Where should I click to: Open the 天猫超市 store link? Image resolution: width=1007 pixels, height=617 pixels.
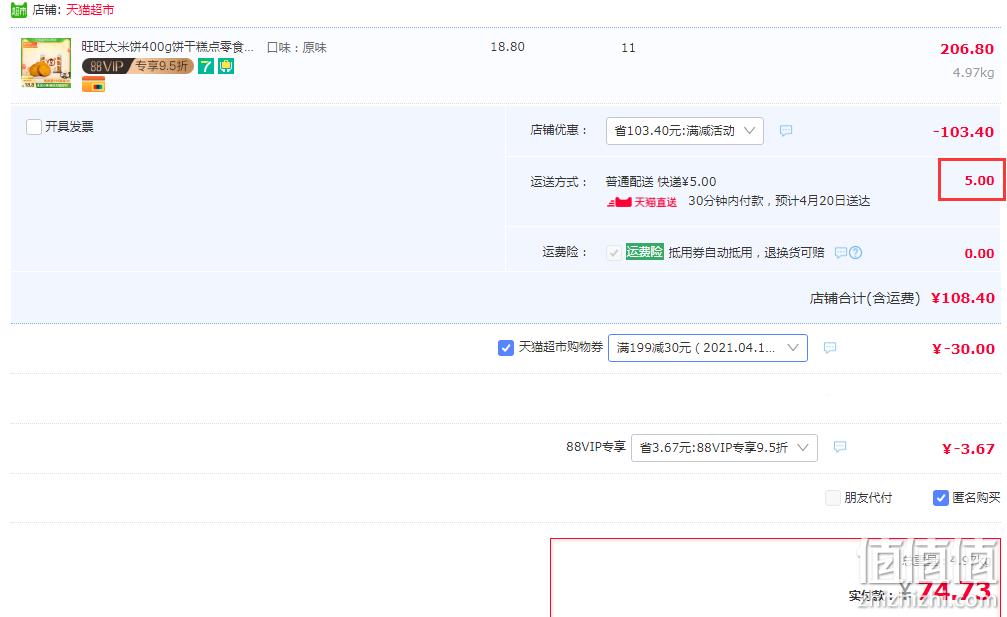tap(90, 10)
